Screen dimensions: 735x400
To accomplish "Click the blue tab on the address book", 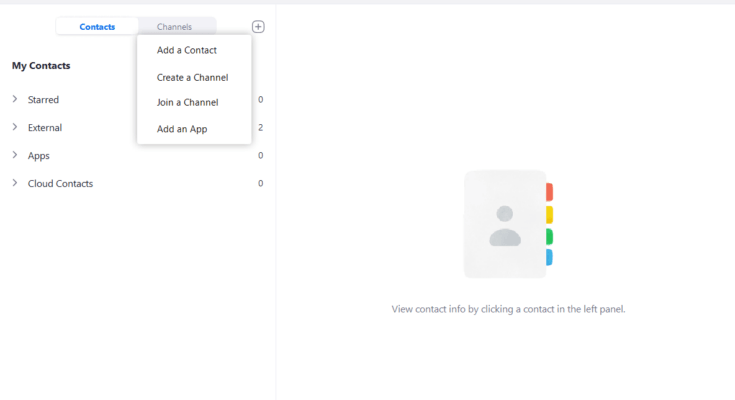I will (x=549, y=258).
